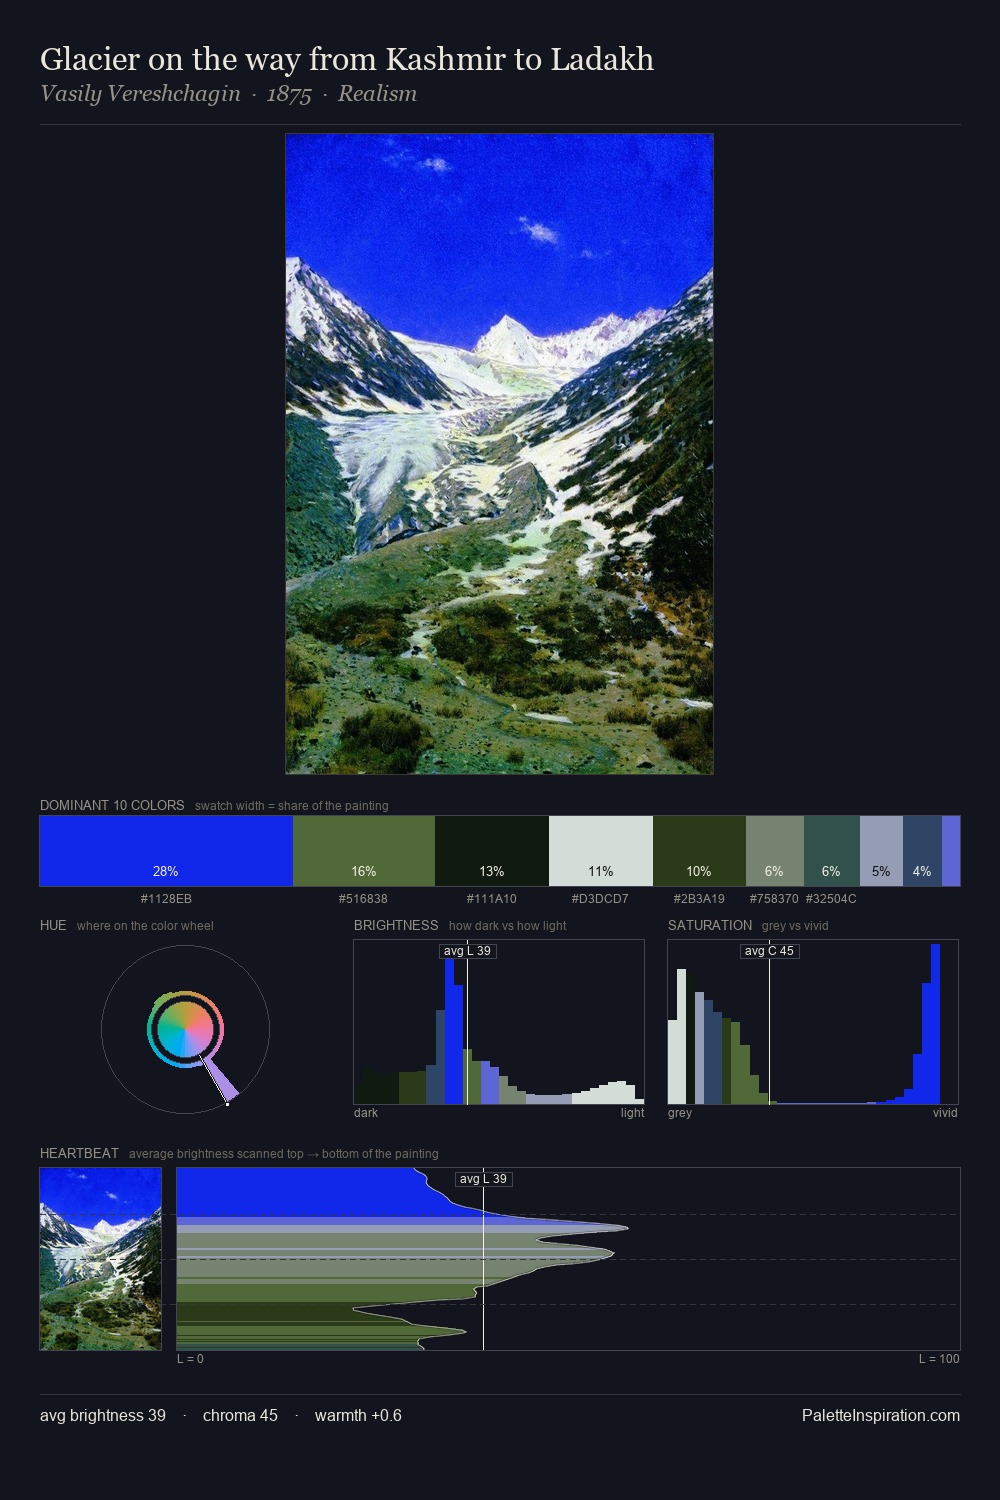This screenshot has height=1500, width=1000.
Task: Click the 'avg brightness 39' footer stat
Action: click(x=103, y=1415)
